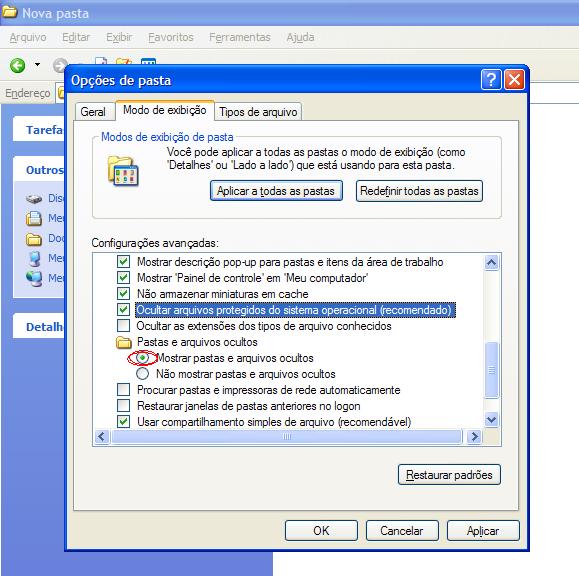This screenshot has width=579, height=576.
Task: Click the 'Aplicar a todas as pastas' button
Action: pyautogui.click(x=276, y=191)
